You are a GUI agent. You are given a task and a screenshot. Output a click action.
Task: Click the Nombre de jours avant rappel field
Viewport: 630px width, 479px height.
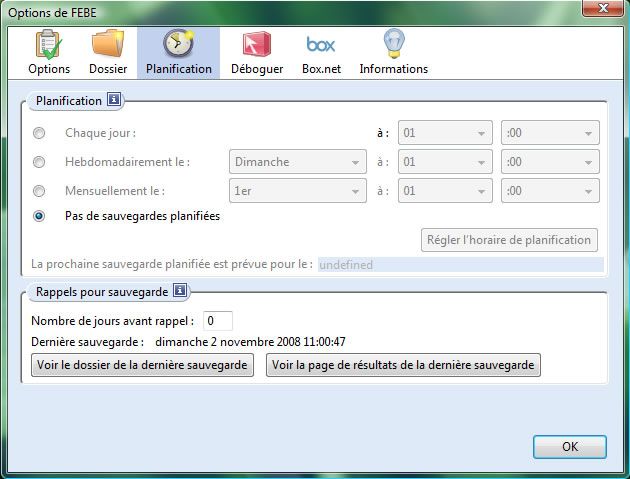click(218, 321)
